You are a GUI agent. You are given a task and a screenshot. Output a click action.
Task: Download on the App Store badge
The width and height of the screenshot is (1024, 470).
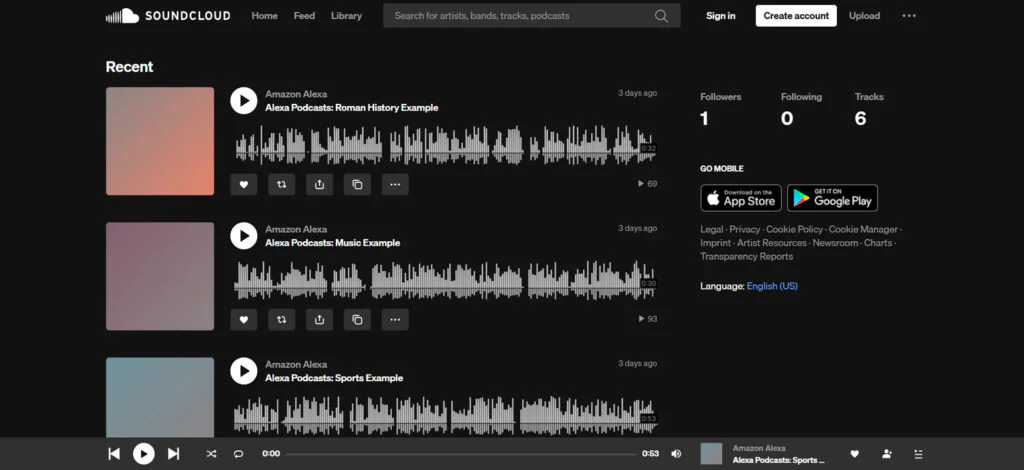coord(741,198)
